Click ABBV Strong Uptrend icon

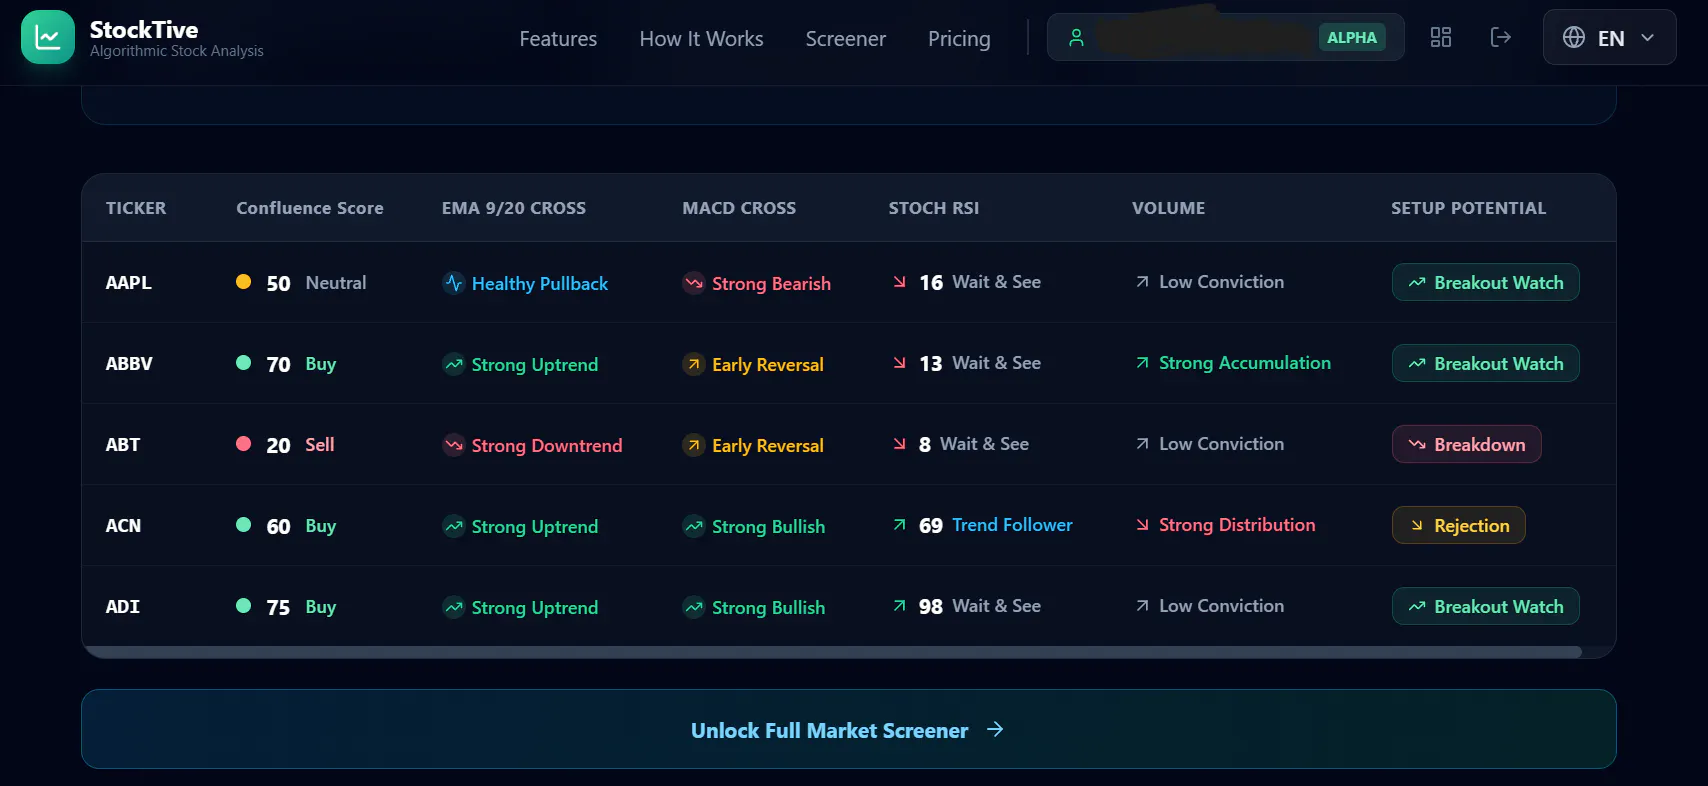[x=454, y=364]
